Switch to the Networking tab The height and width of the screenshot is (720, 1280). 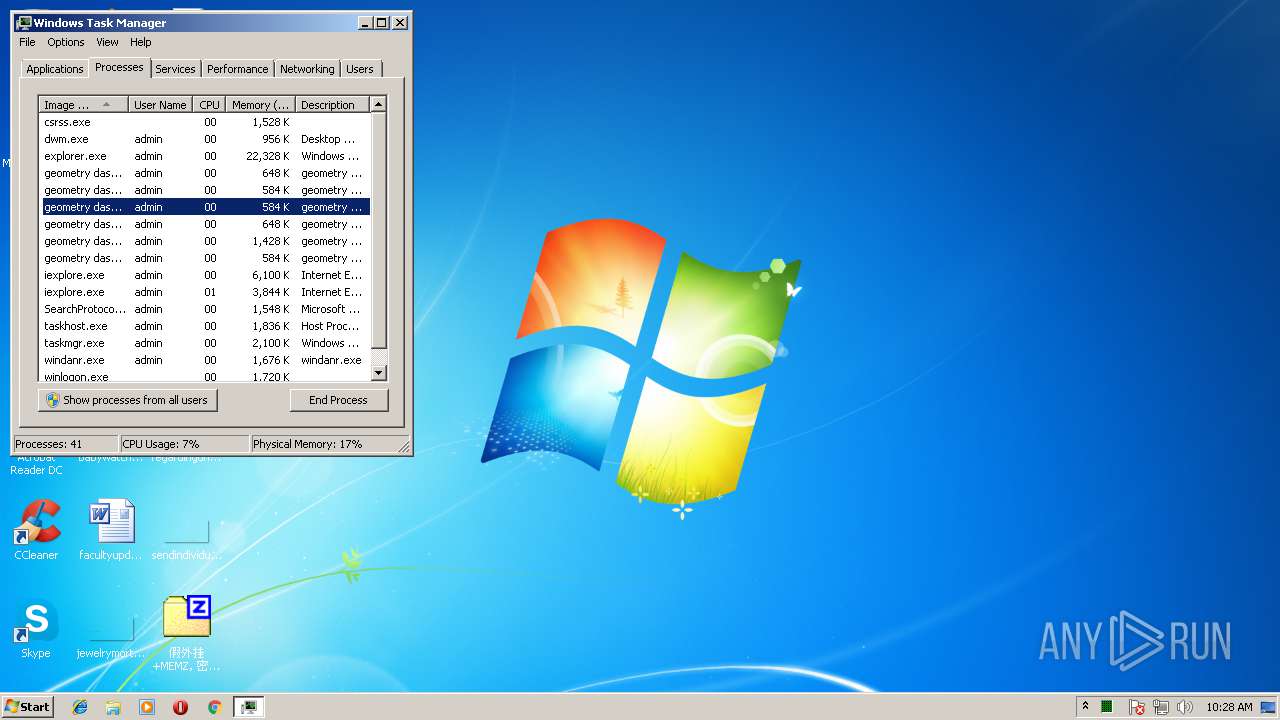[x=307, y=69]
